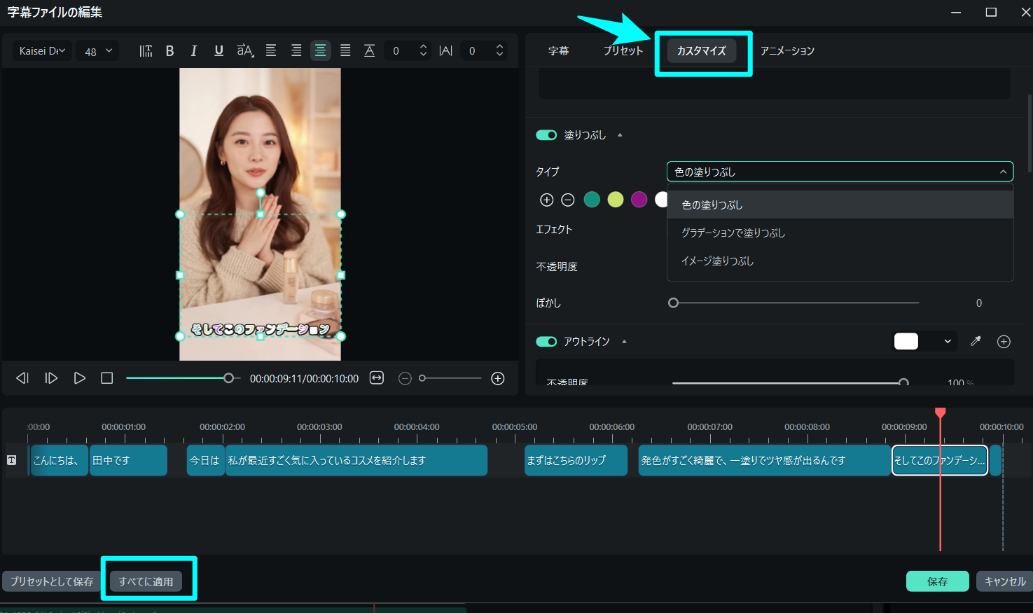Apply italic style to subtitle
The height and width of the screenshot is (613, 1033).
pyautogui.click(x=194, y=51)
